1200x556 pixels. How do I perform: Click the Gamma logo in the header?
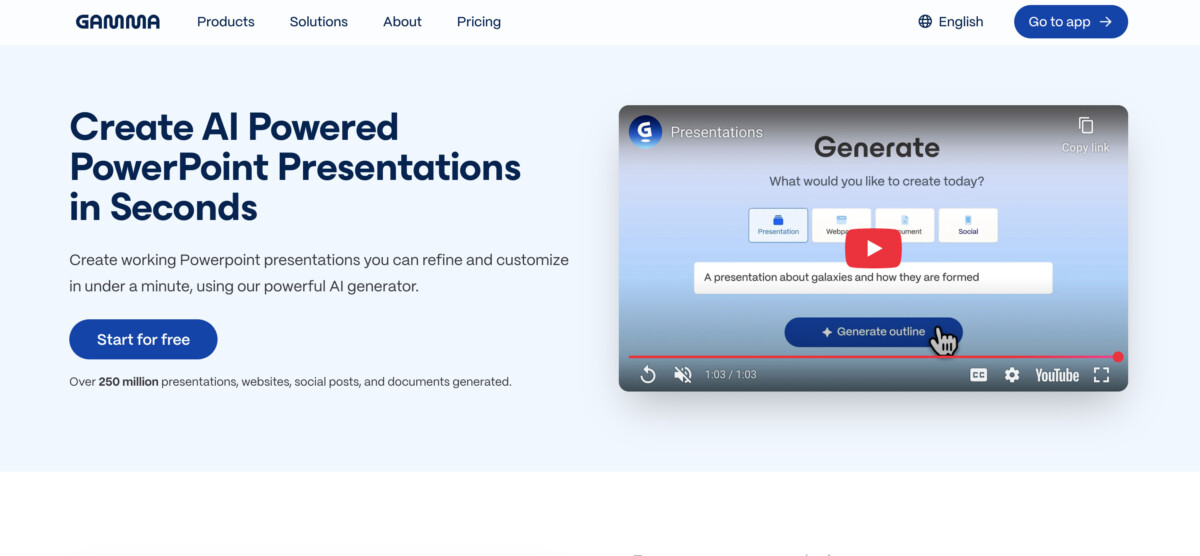pyautogui.click(x=117, y=21)
